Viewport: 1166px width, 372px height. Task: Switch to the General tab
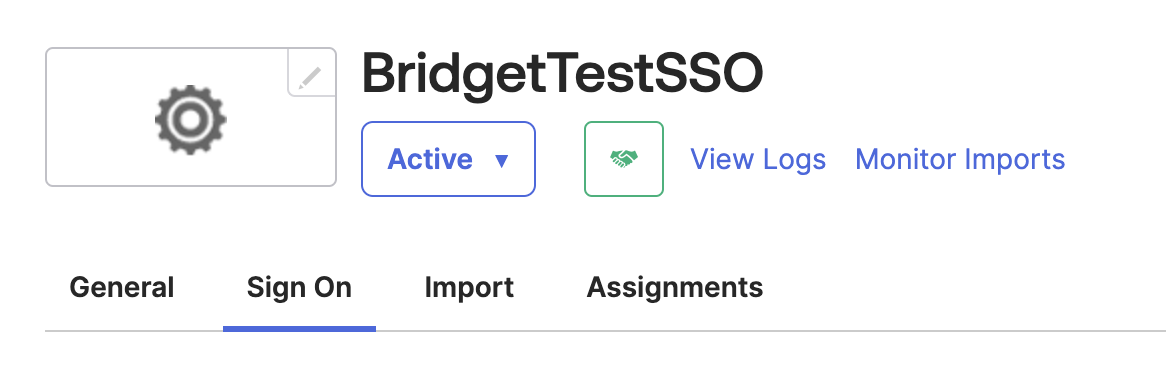[122, 287]
